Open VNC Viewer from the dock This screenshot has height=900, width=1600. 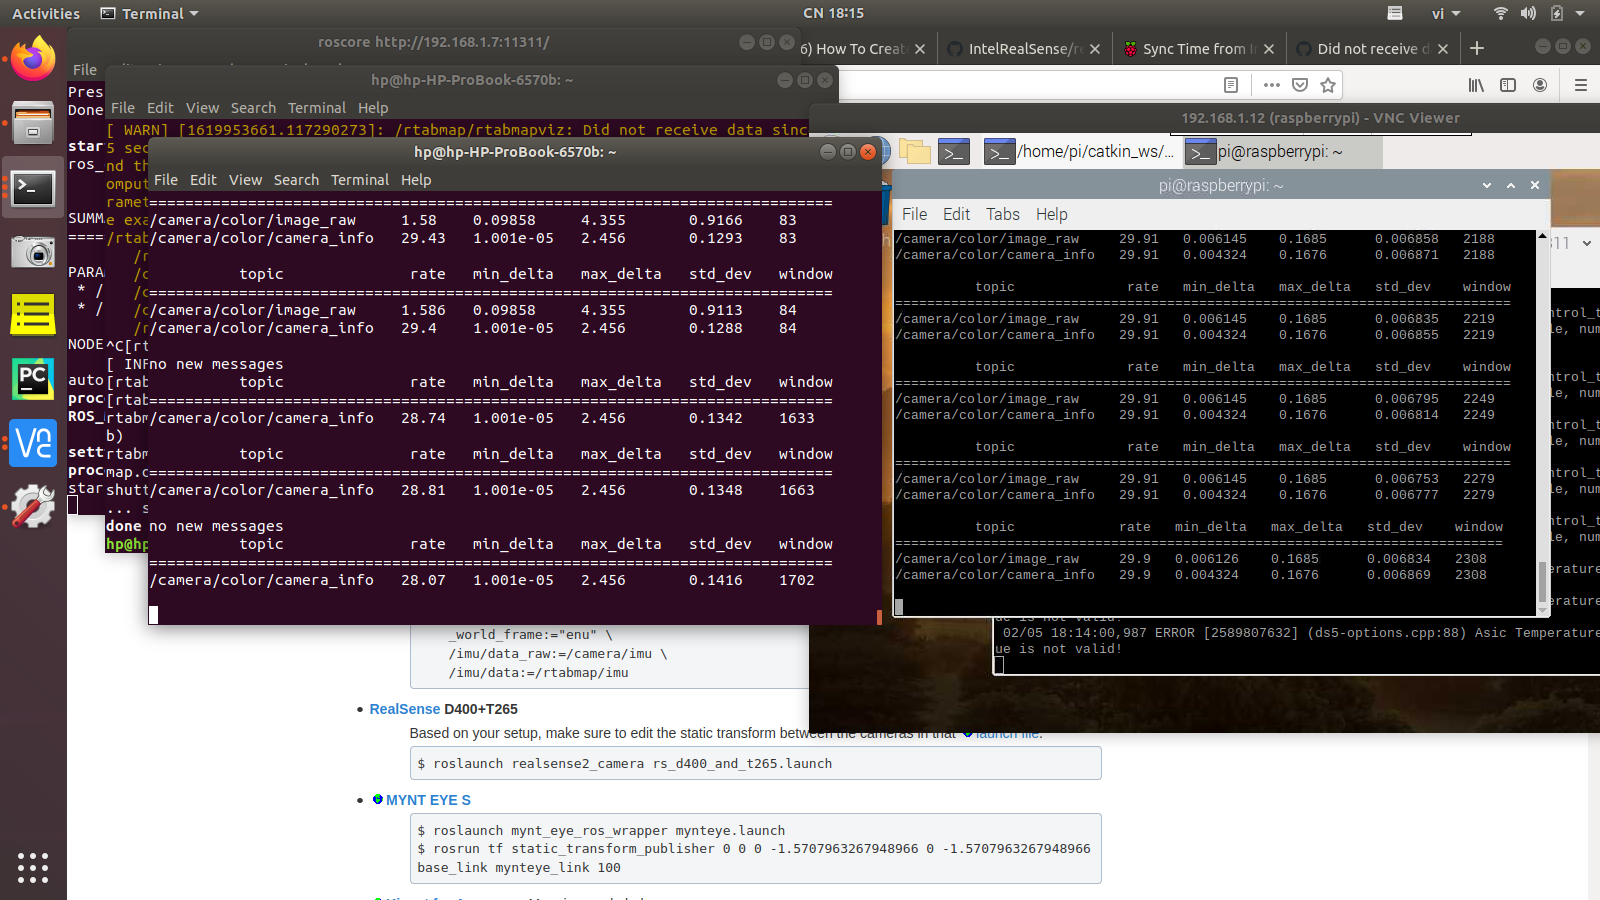pyautogui.click(x=33, y=443)
